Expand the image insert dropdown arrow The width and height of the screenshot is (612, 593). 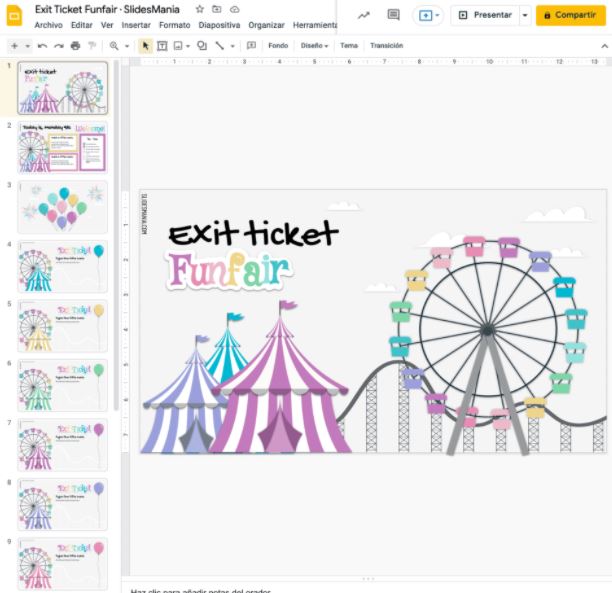point(188,46)
